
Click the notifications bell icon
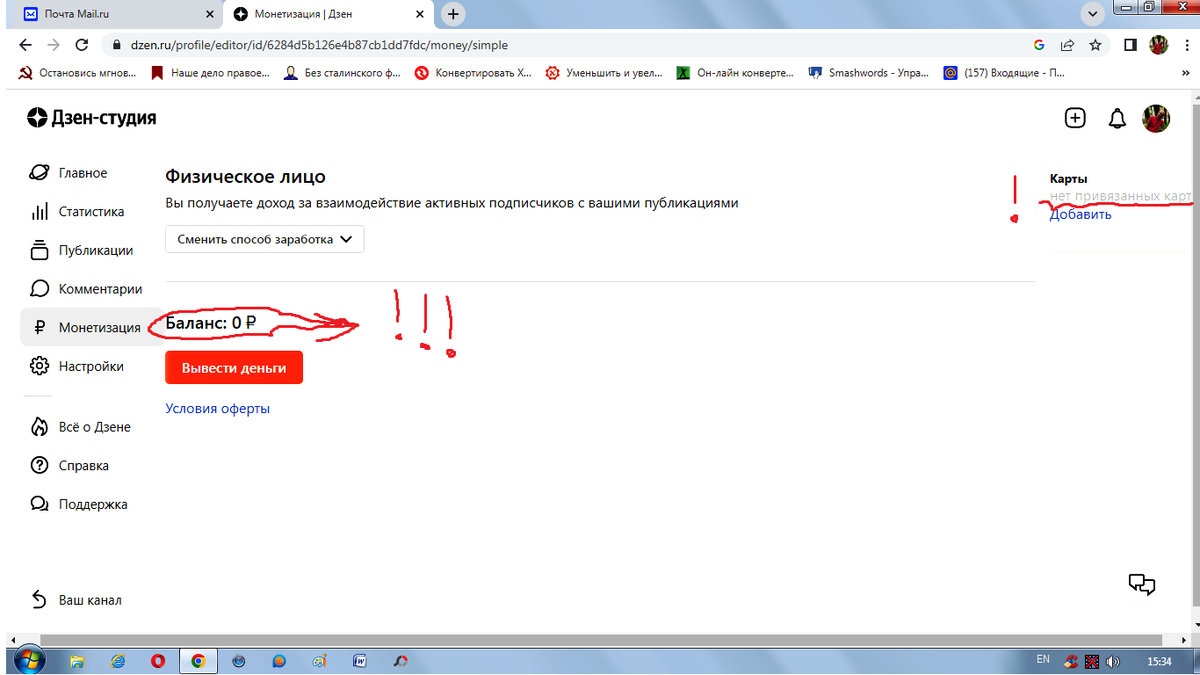[x=1115, y=117]
